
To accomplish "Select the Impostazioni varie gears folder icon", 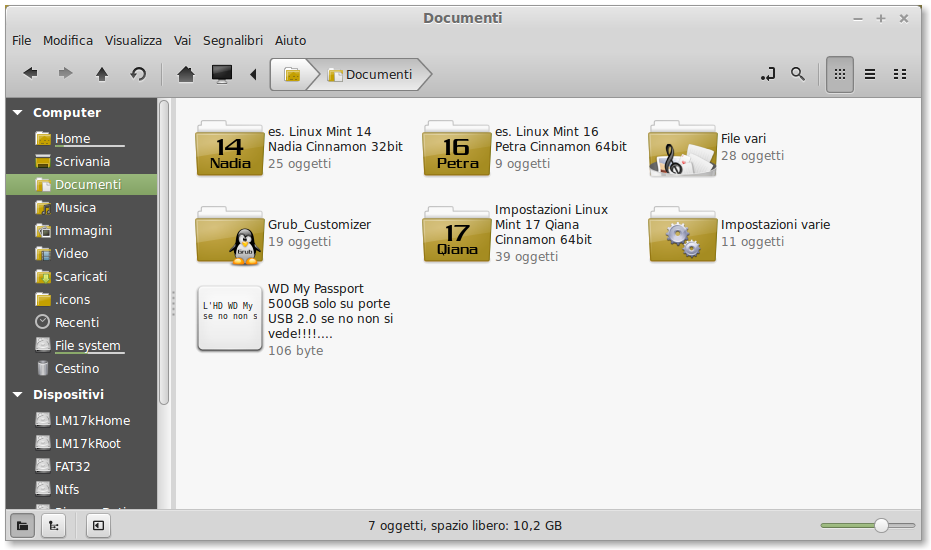I will click(683, 235).
